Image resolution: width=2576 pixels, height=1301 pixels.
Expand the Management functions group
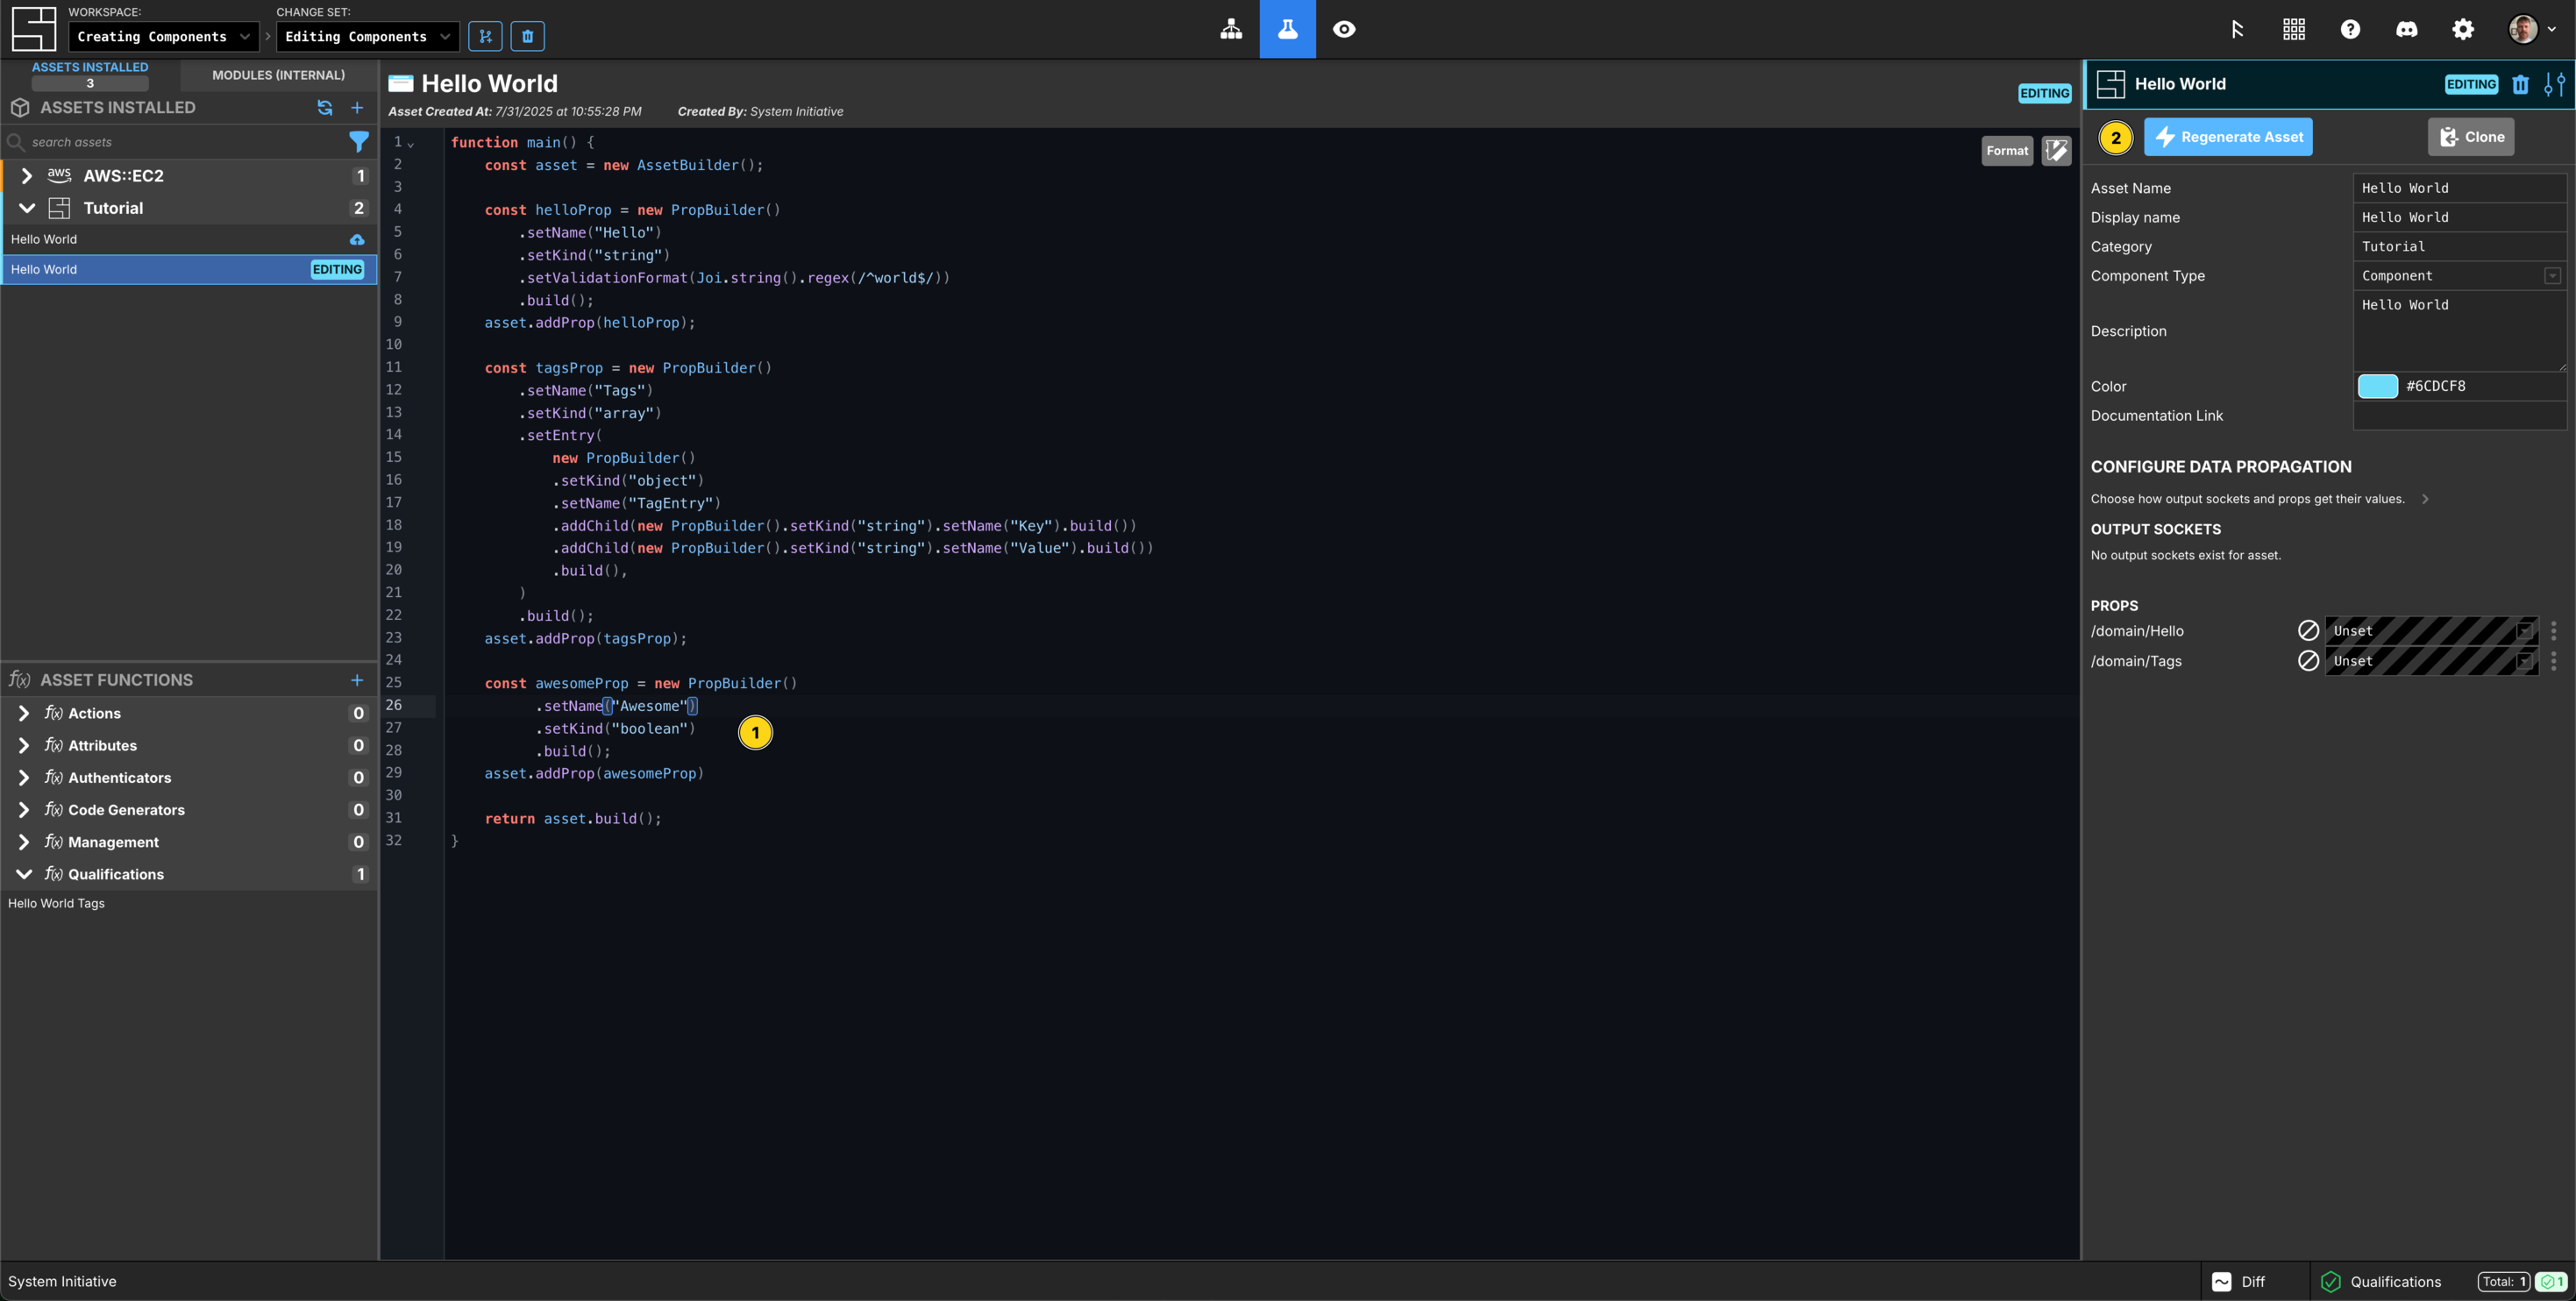(x=24, y=842)
